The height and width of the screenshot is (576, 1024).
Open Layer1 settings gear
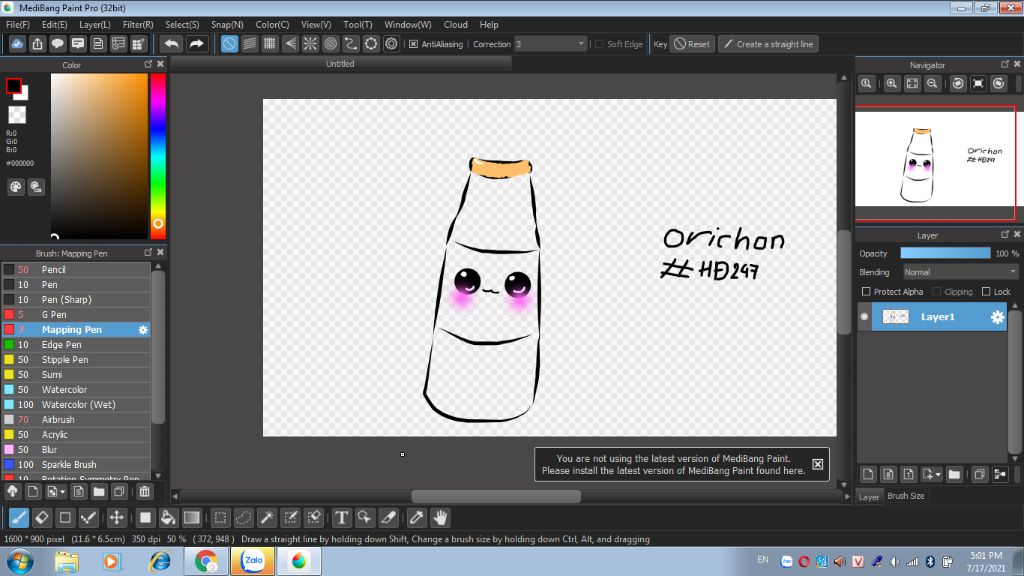tap(997, 317)
